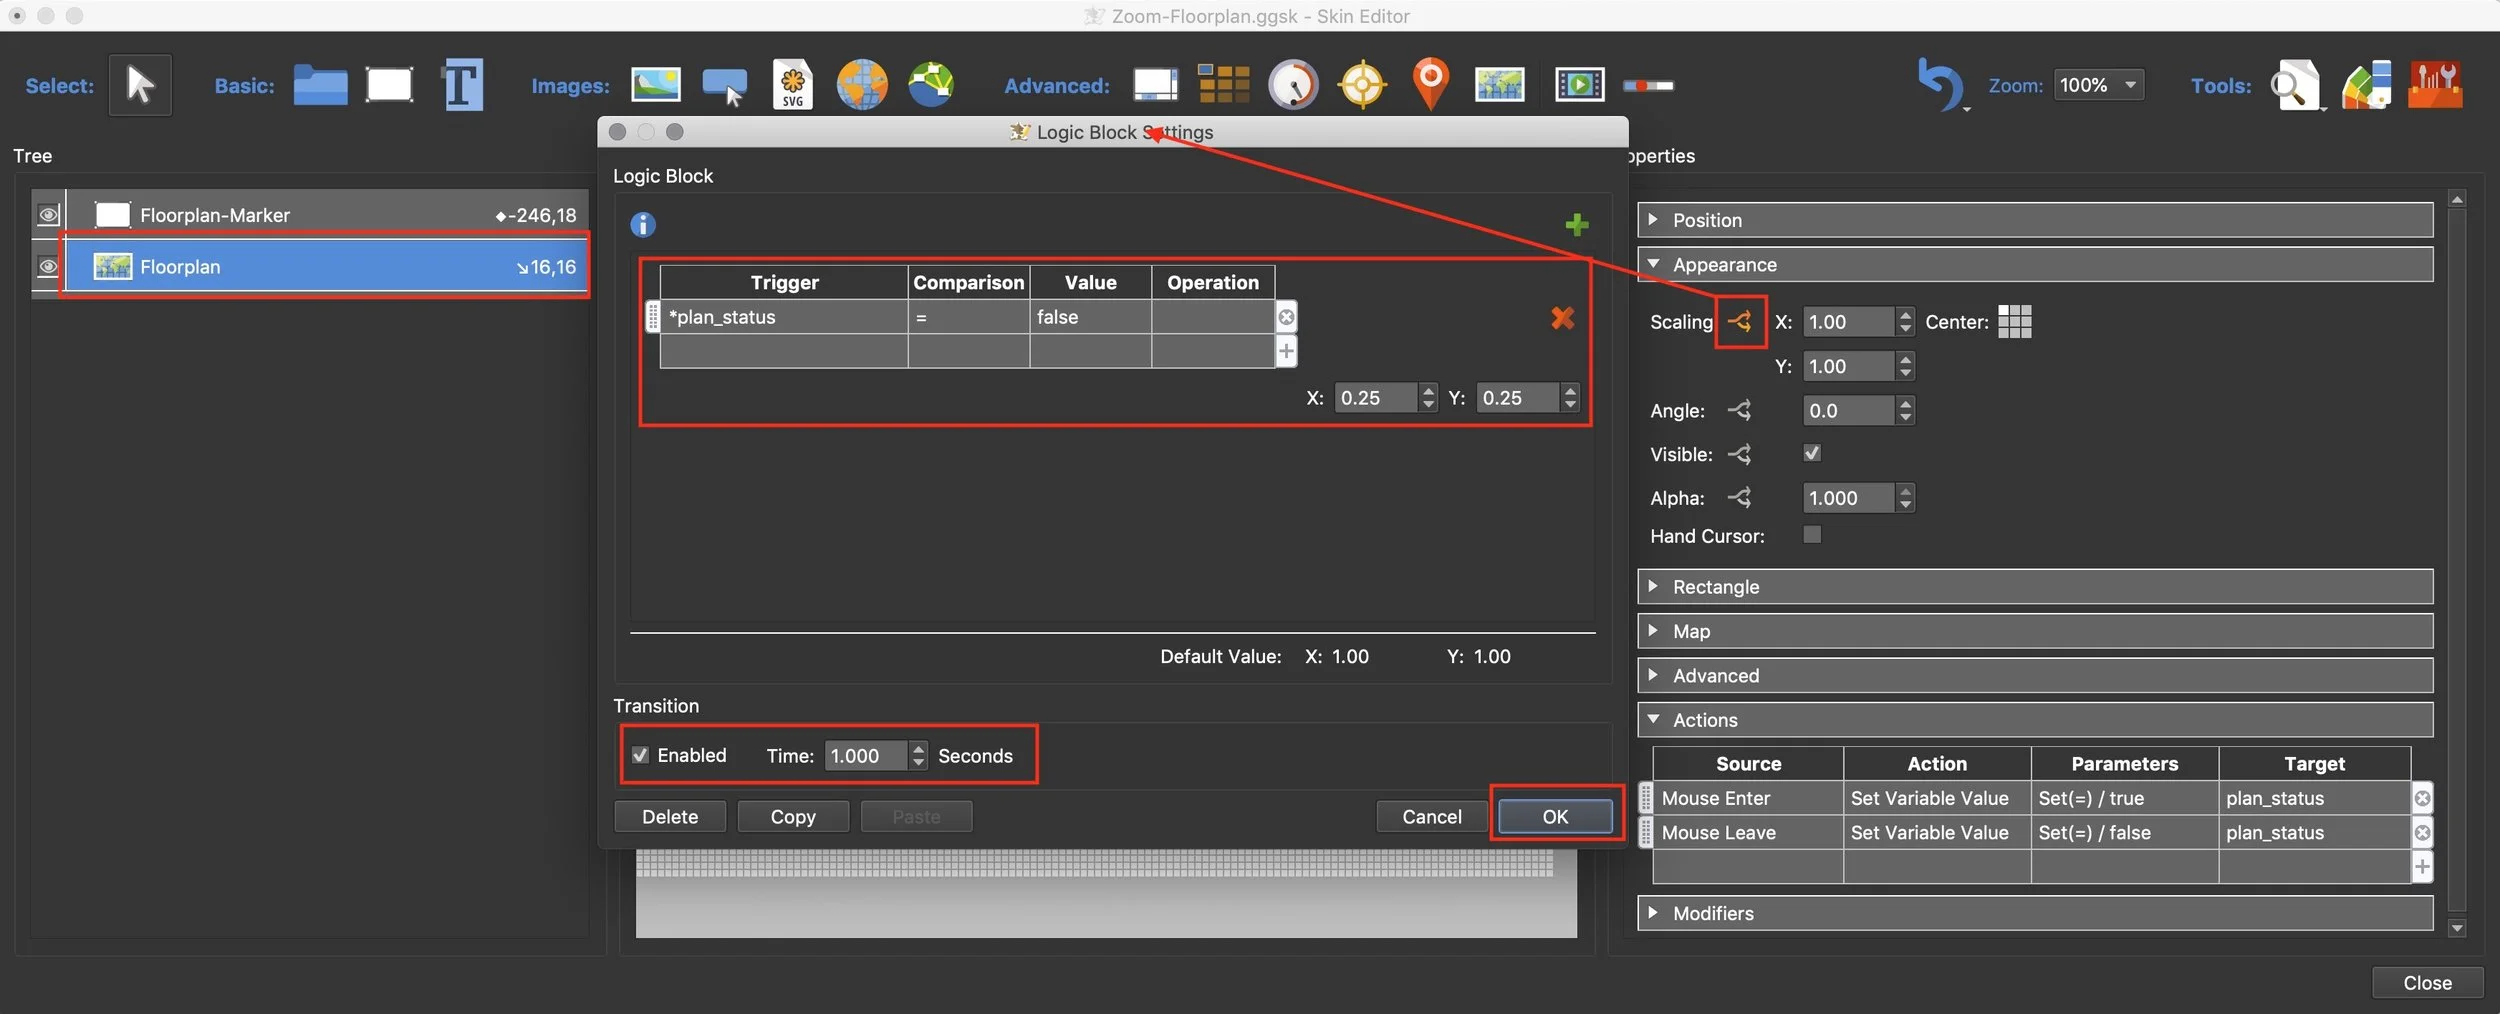Open the Angle logic block icon
This screenshot has width=2500, height=1014.
[x=1740, y=410]
